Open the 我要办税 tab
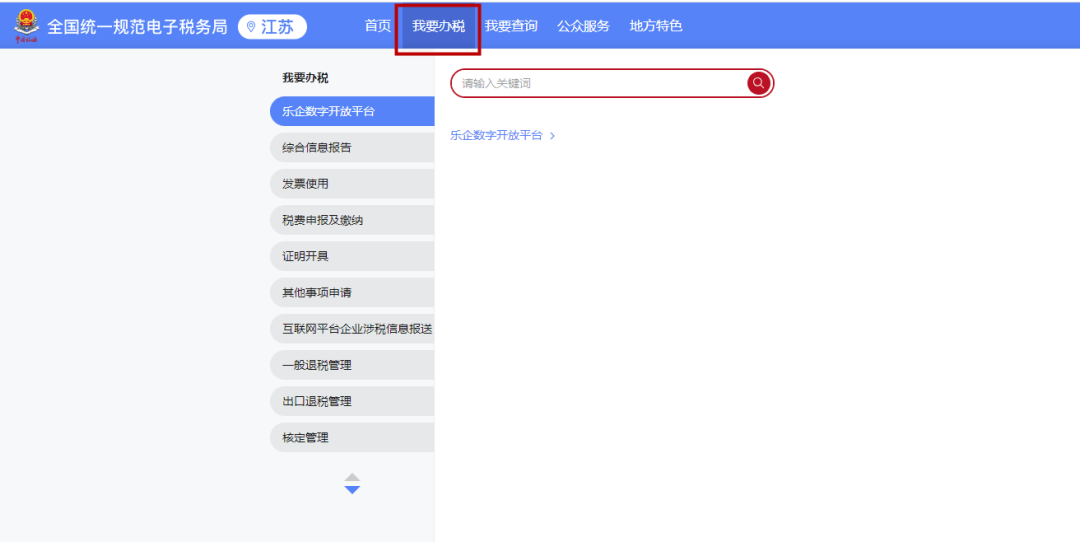 [438, 26]
